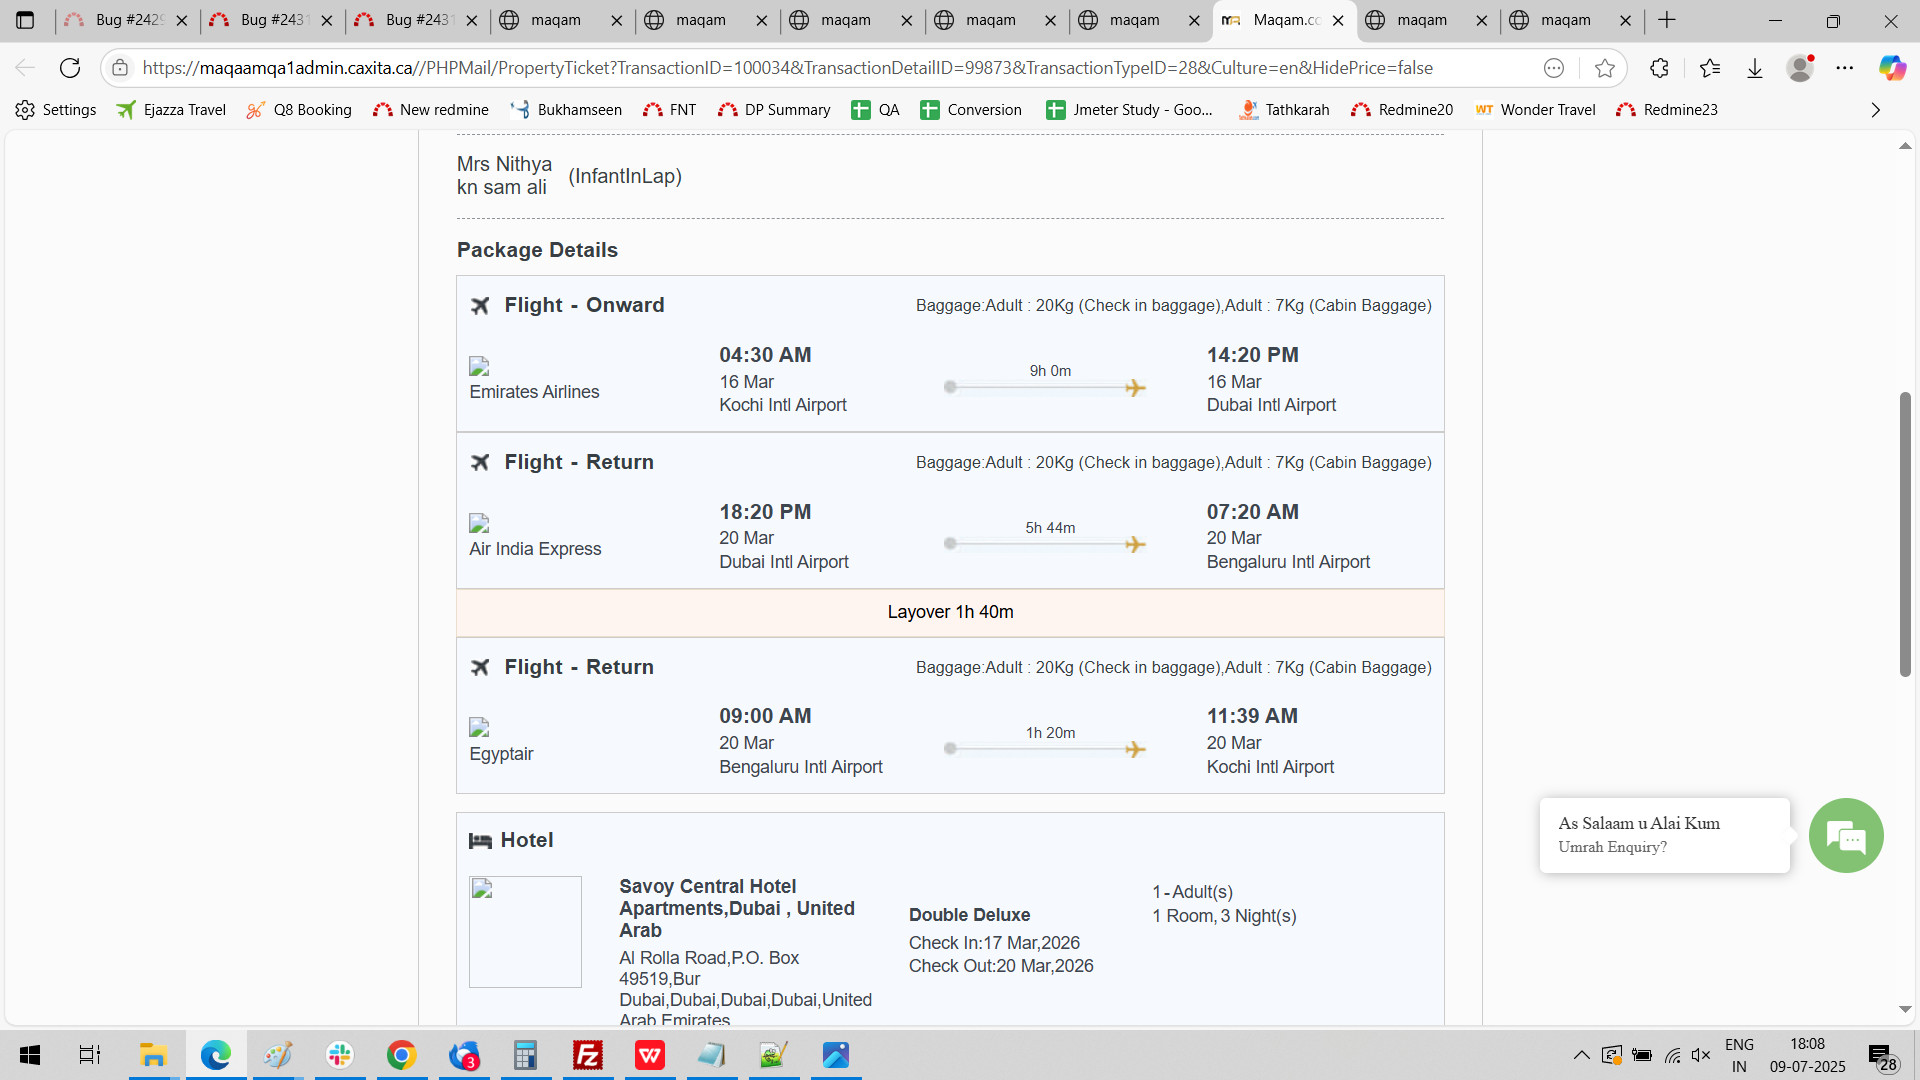Open a new browser tab

tap(1667, 20)
